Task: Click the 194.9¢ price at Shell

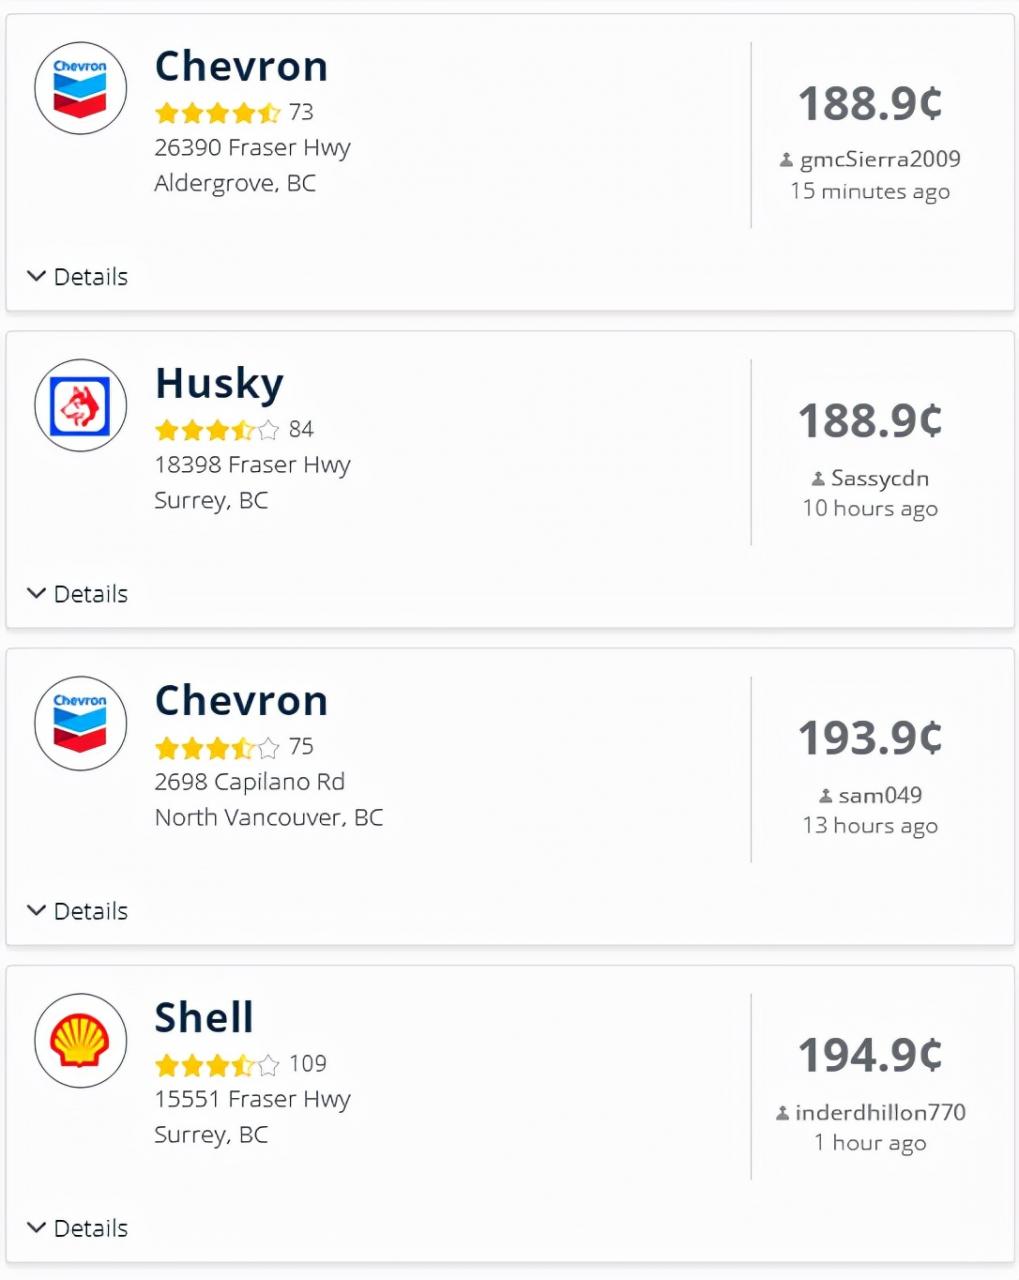Action: tap(870, 1055)
